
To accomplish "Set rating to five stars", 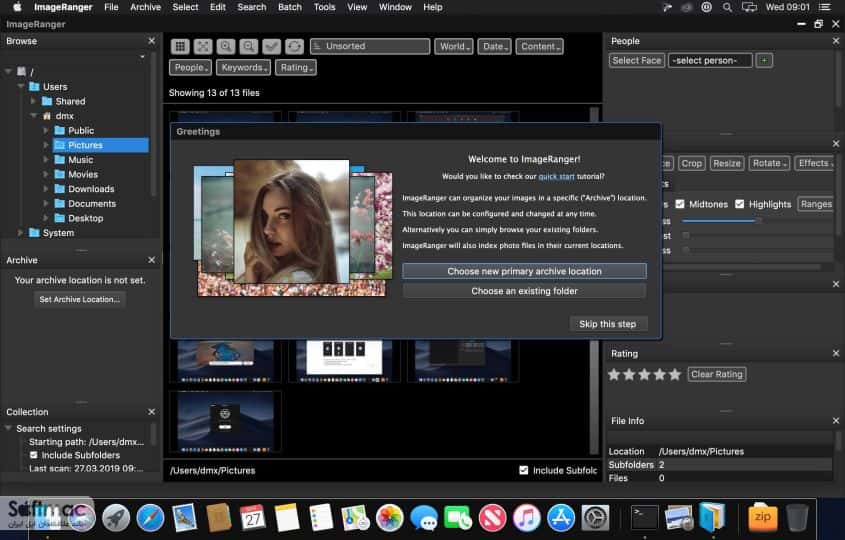I will pyautogui.click(x=675, y=375).
